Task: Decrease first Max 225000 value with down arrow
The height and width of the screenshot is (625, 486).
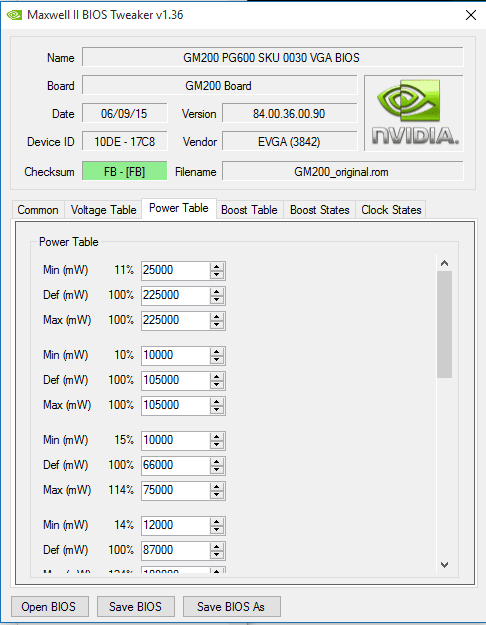Action: click(217, 324)
